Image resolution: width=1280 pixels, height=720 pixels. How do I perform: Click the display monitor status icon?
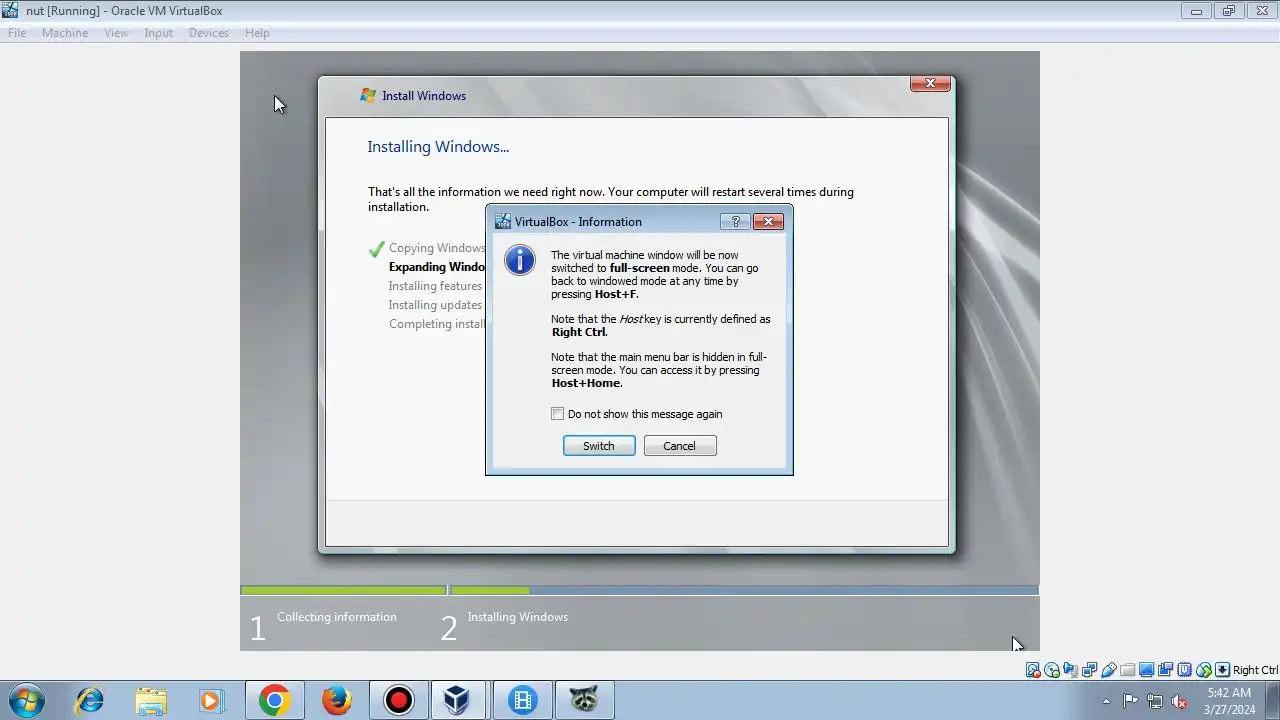pyautogui.click(x=1147, y=670)
